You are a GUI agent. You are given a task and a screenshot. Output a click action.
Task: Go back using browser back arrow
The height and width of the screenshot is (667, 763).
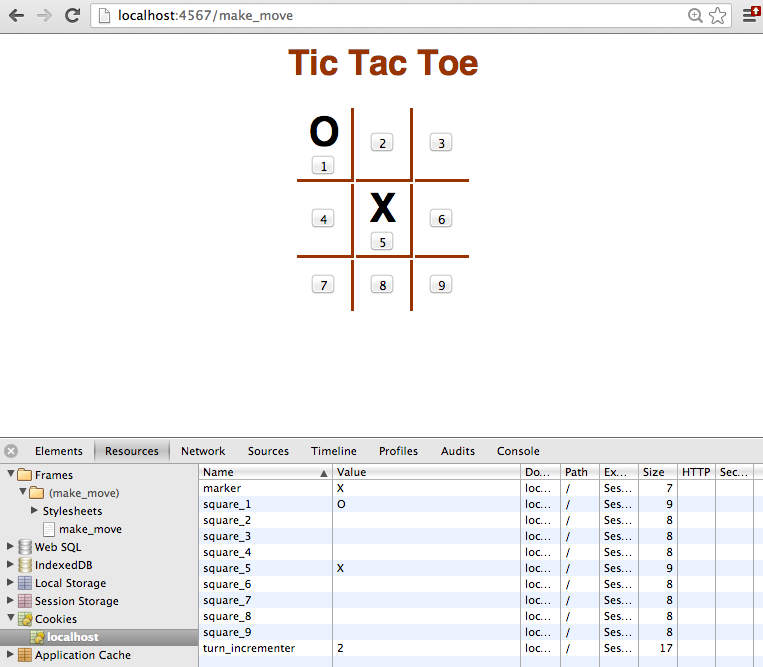tap(16, 16)
